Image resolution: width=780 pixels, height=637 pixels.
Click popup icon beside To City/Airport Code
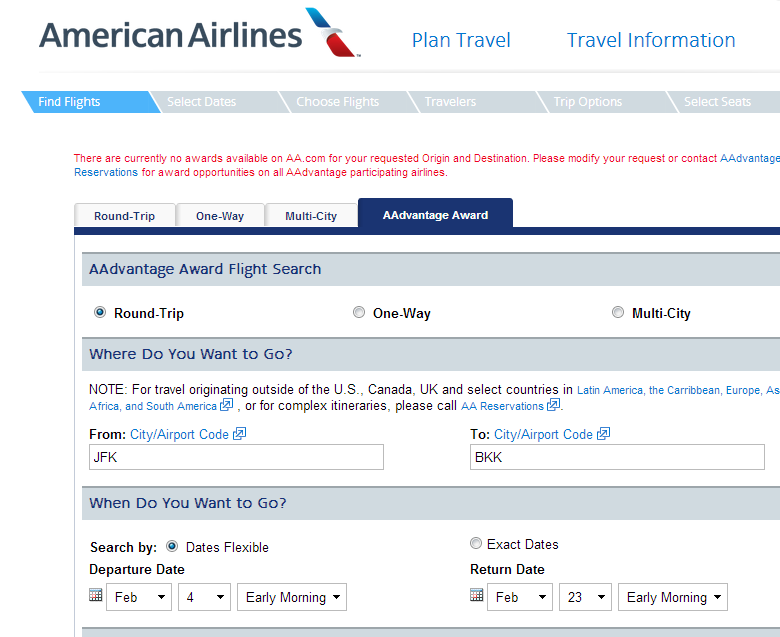(603, 434)
